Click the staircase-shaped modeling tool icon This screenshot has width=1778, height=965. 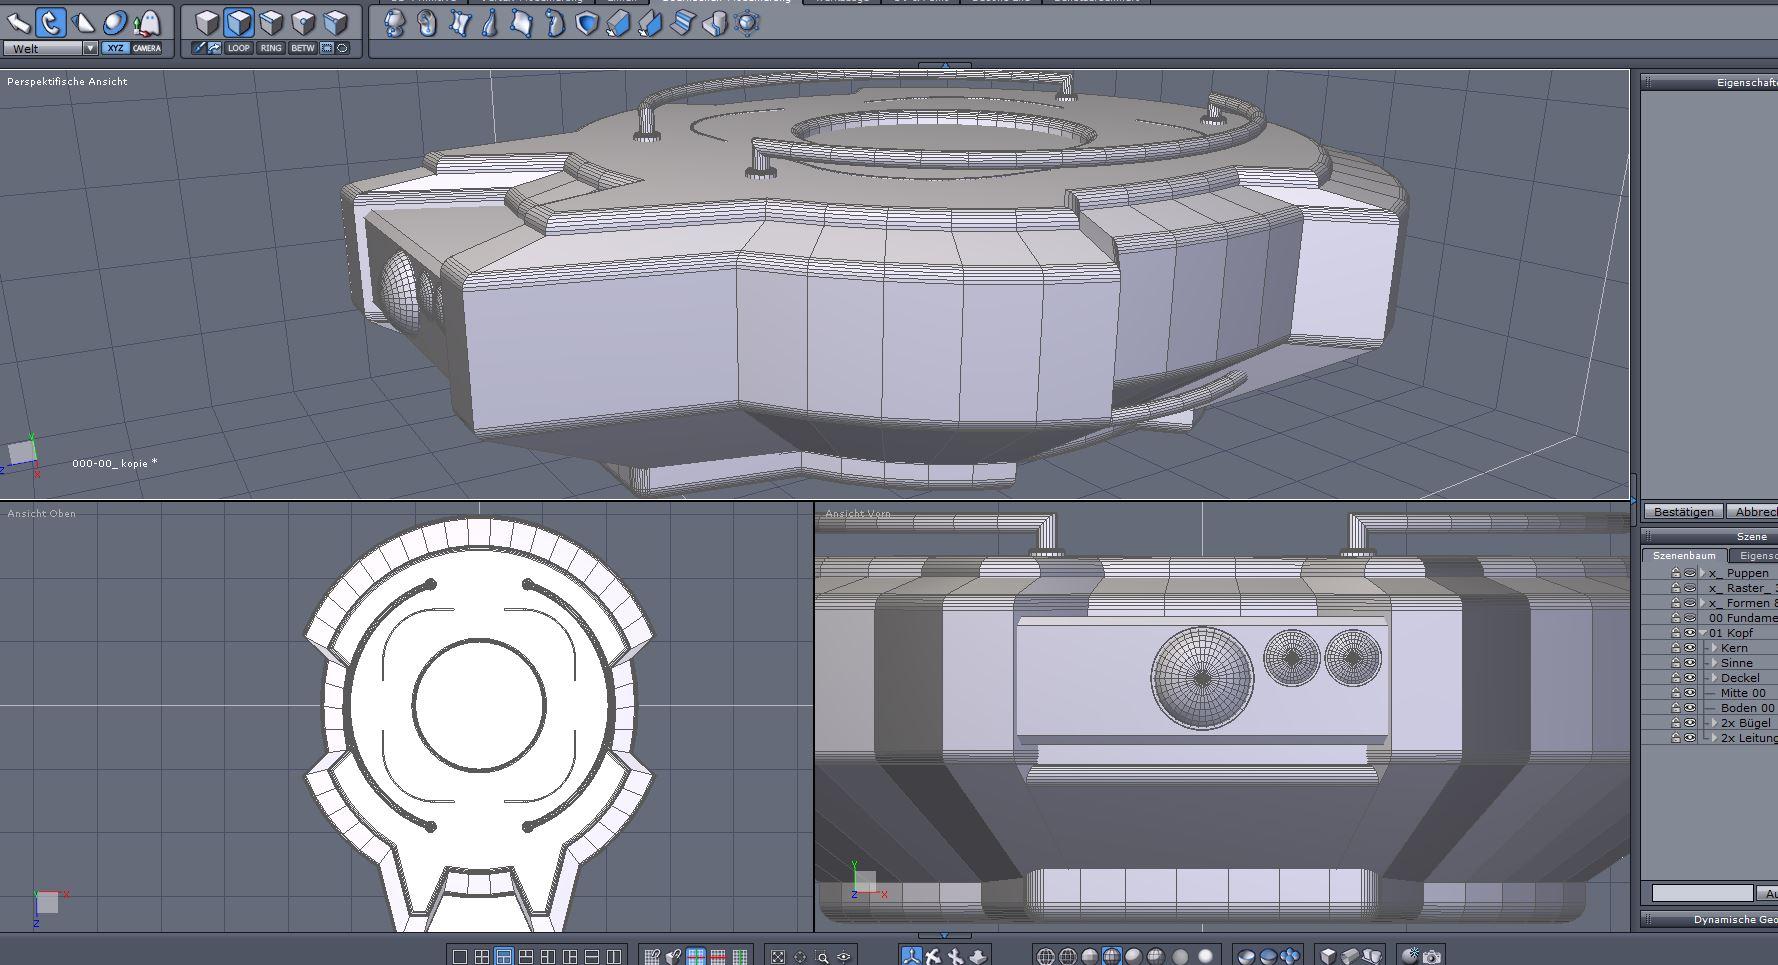coord(682,23)
